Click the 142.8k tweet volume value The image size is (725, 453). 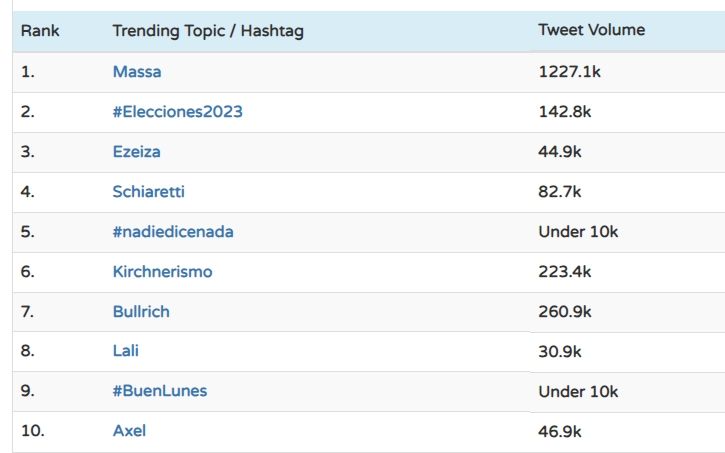[x=565, y=112]
